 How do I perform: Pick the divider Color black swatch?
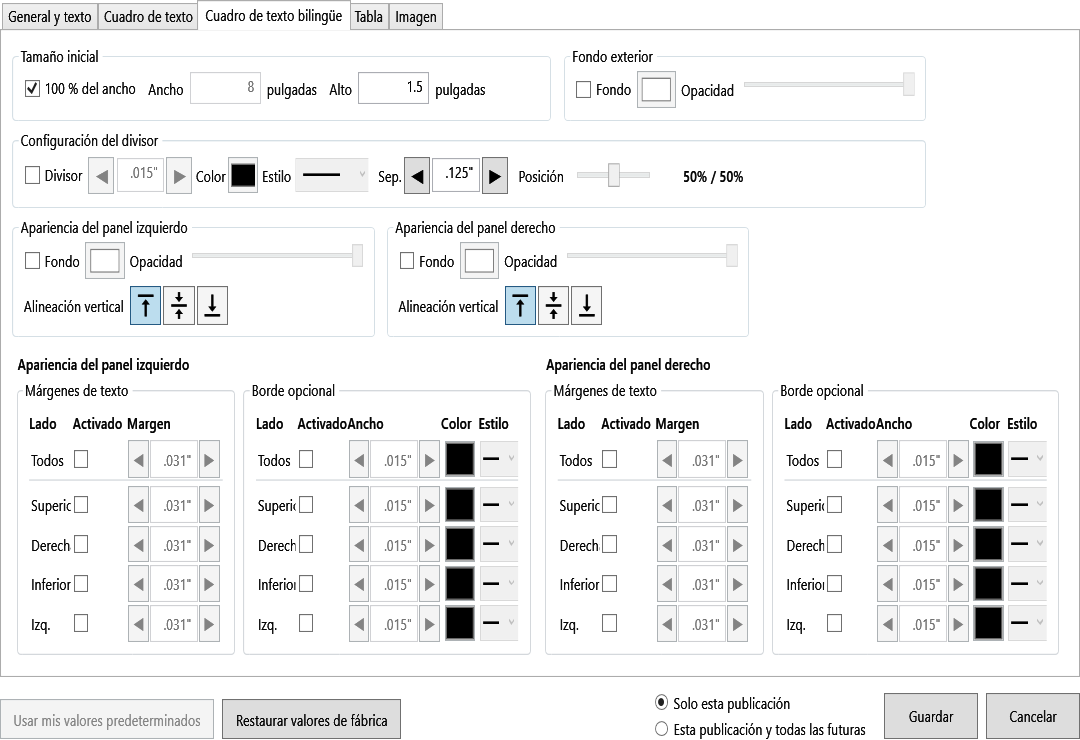243,175
